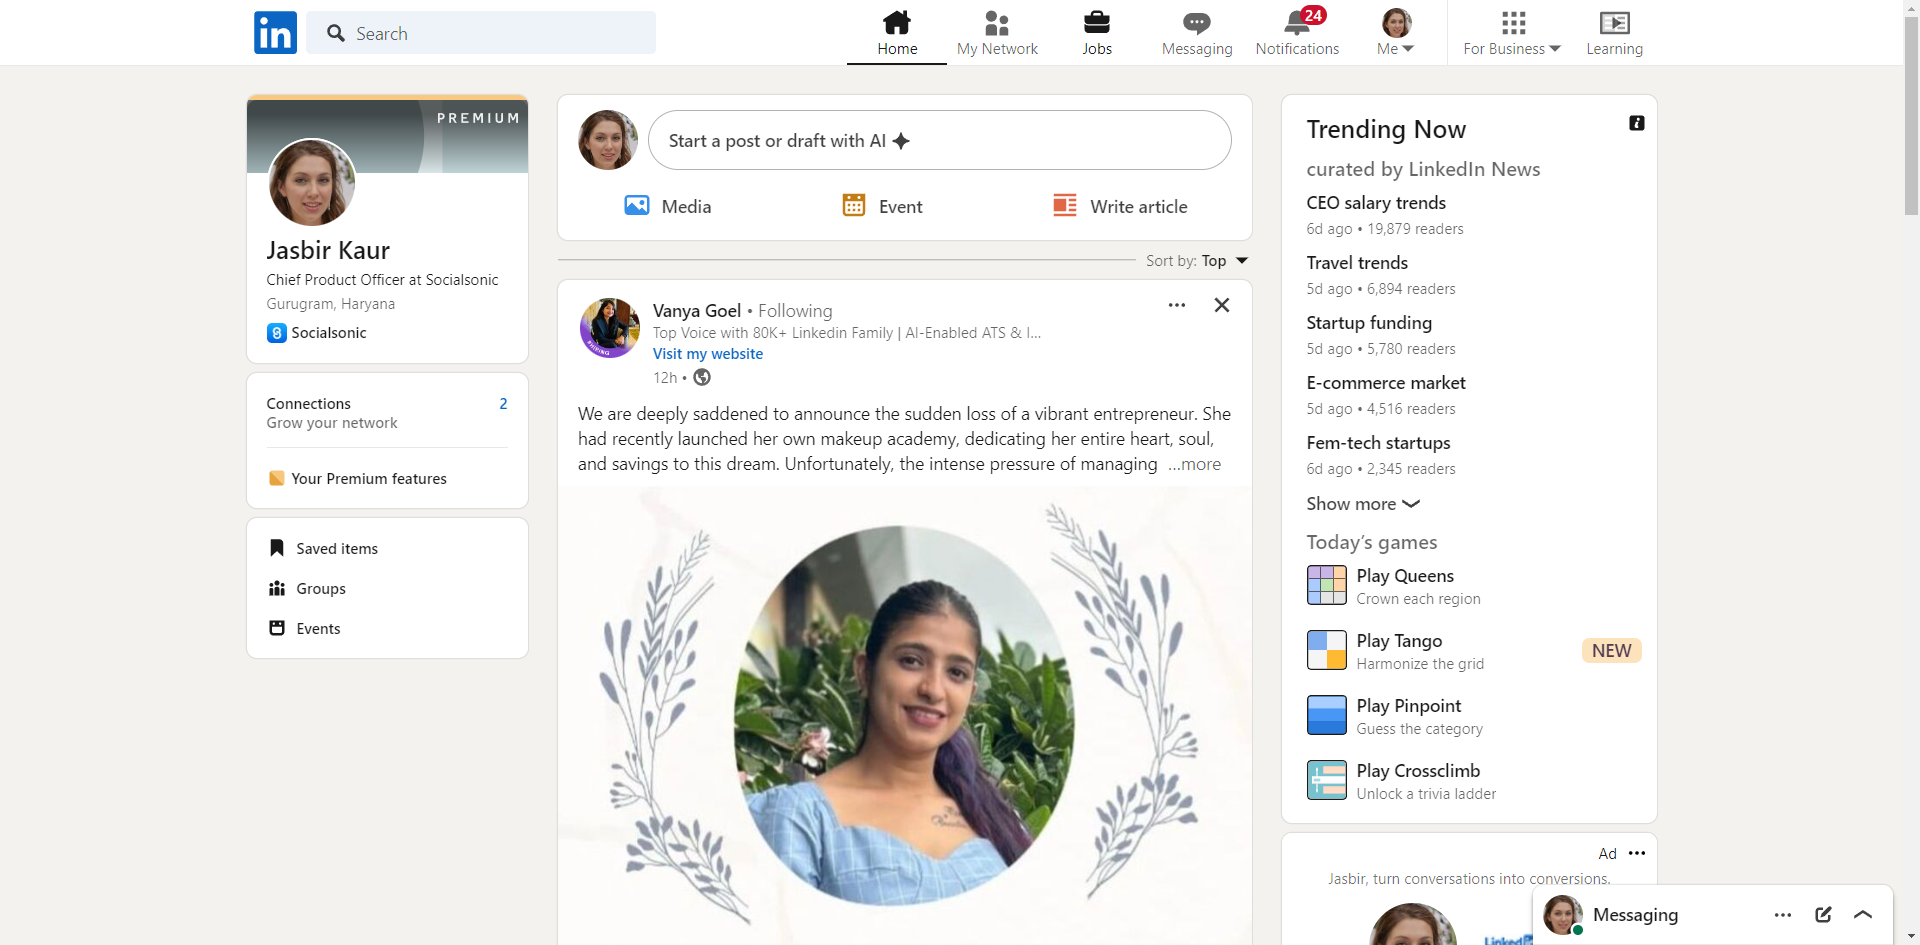Click the Trending Now info icon

(x=1636, y=123)
